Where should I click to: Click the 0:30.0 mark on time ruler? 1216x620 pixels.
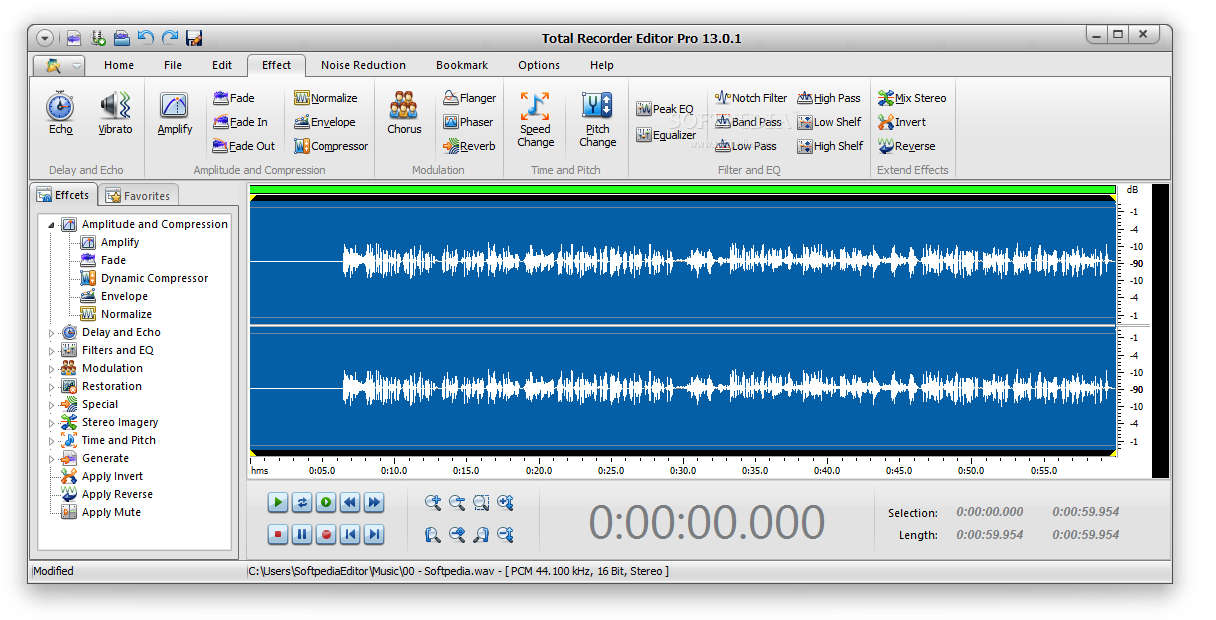(683, 469)
